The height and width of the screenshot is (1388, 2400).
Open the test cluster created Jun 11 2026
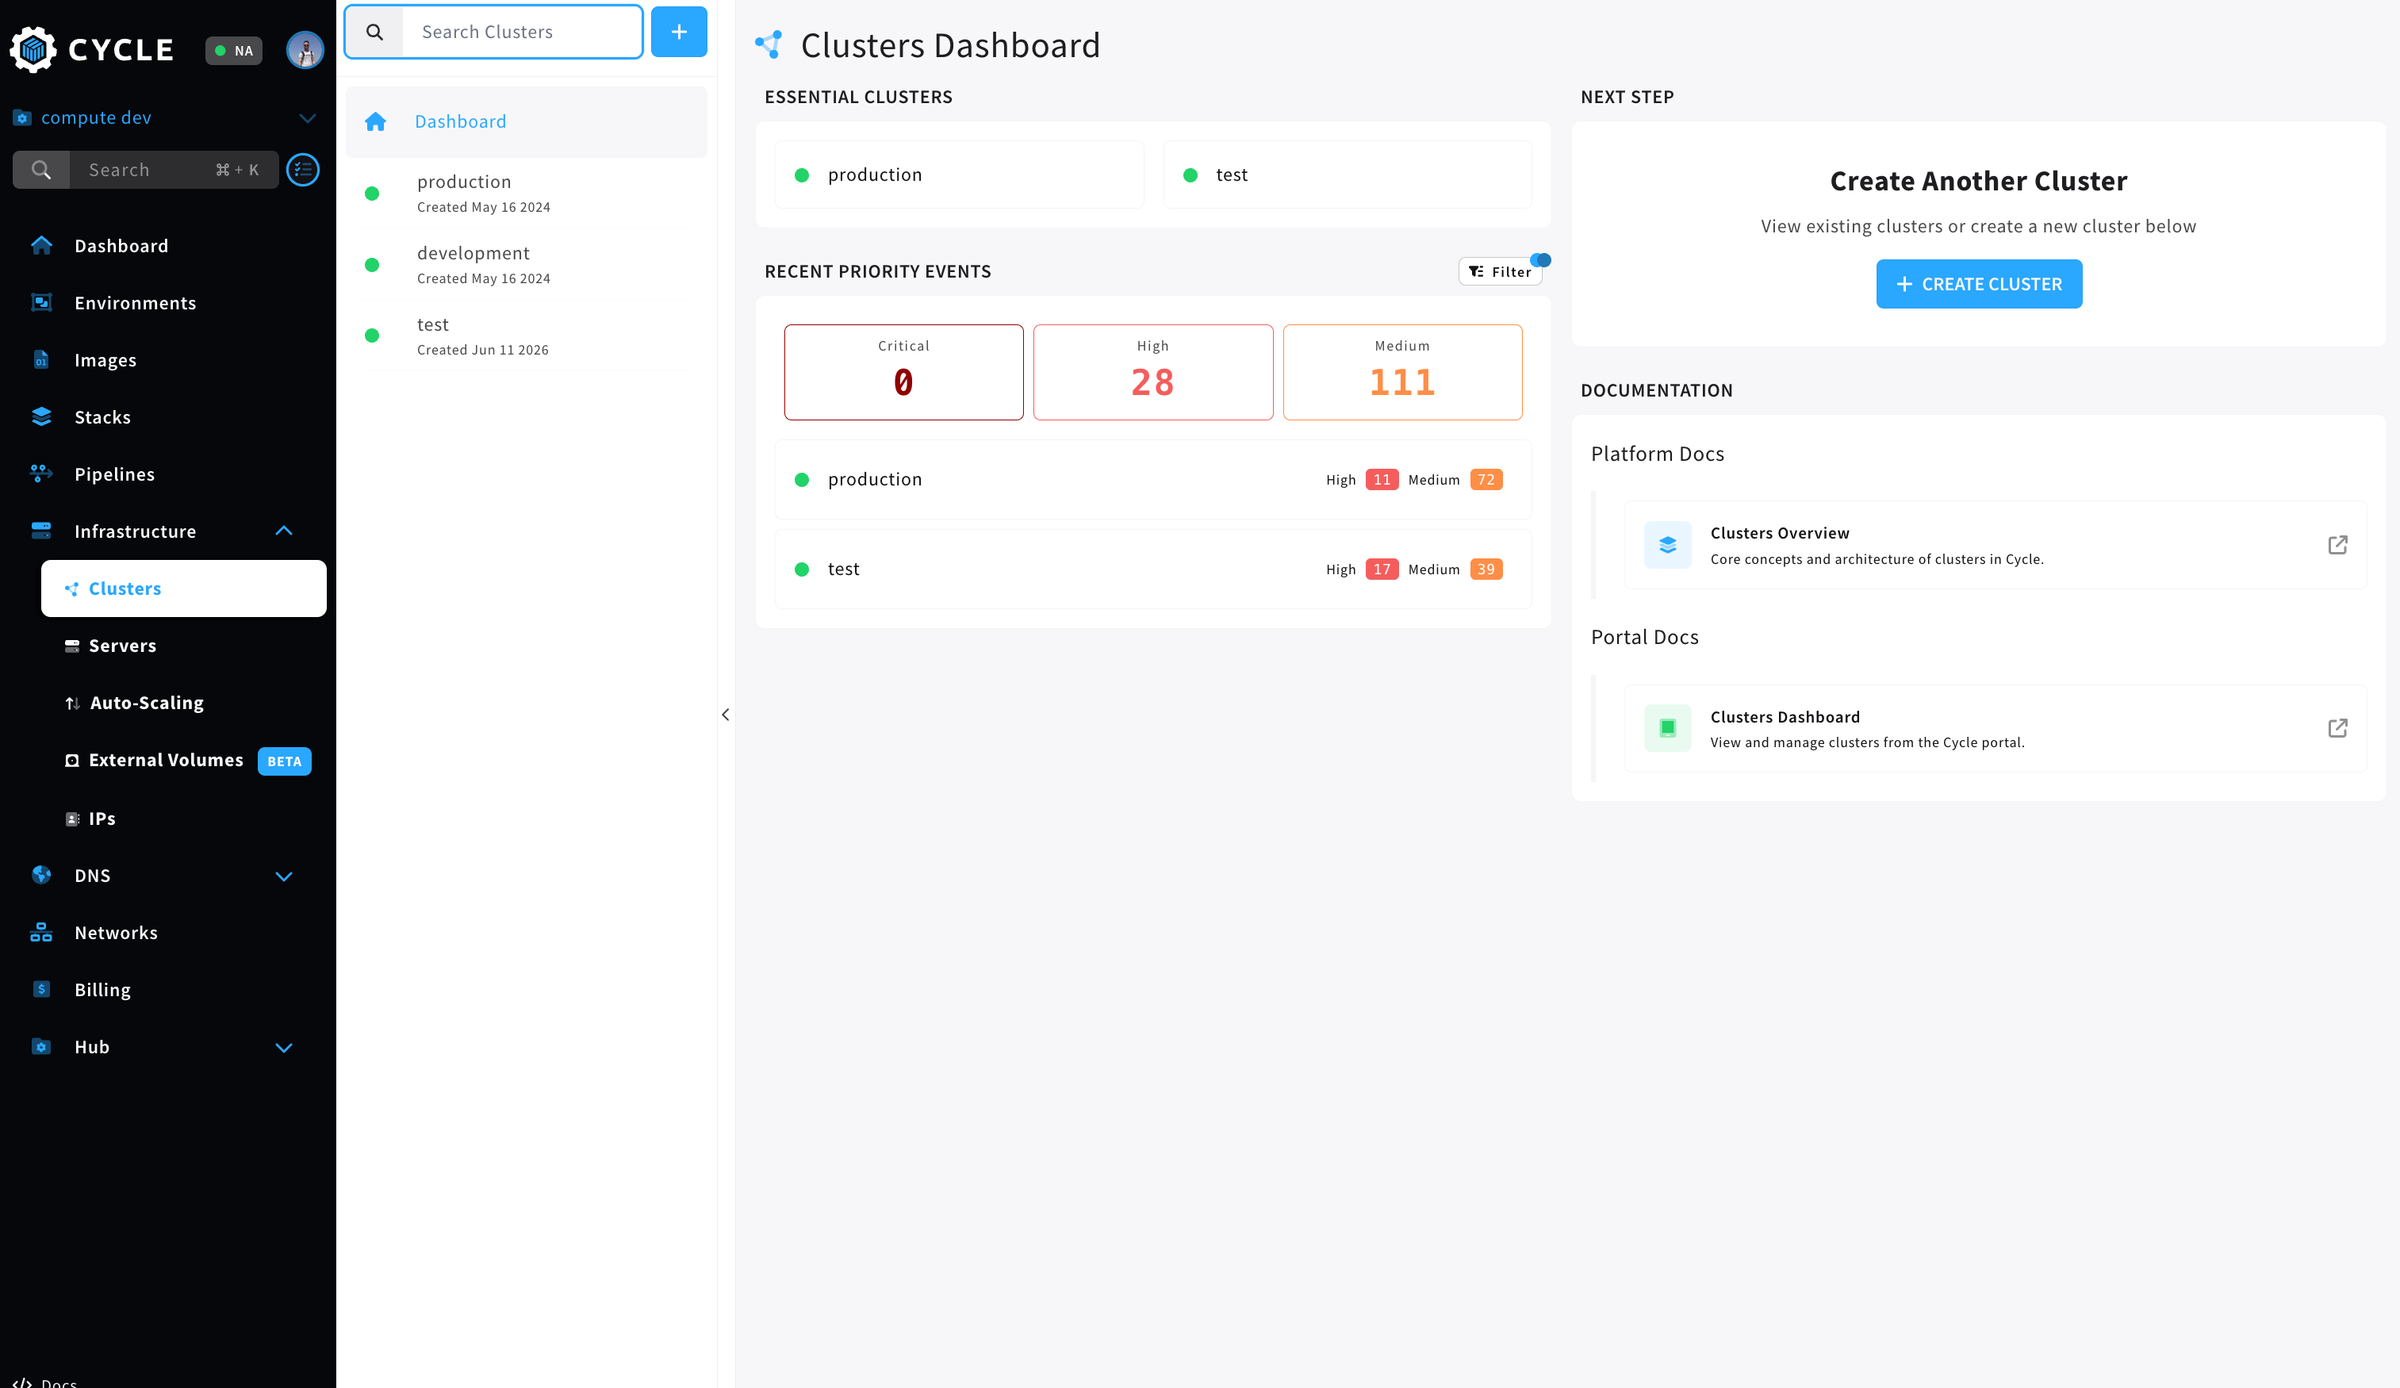pyautogui.click(x=526, y=336)
